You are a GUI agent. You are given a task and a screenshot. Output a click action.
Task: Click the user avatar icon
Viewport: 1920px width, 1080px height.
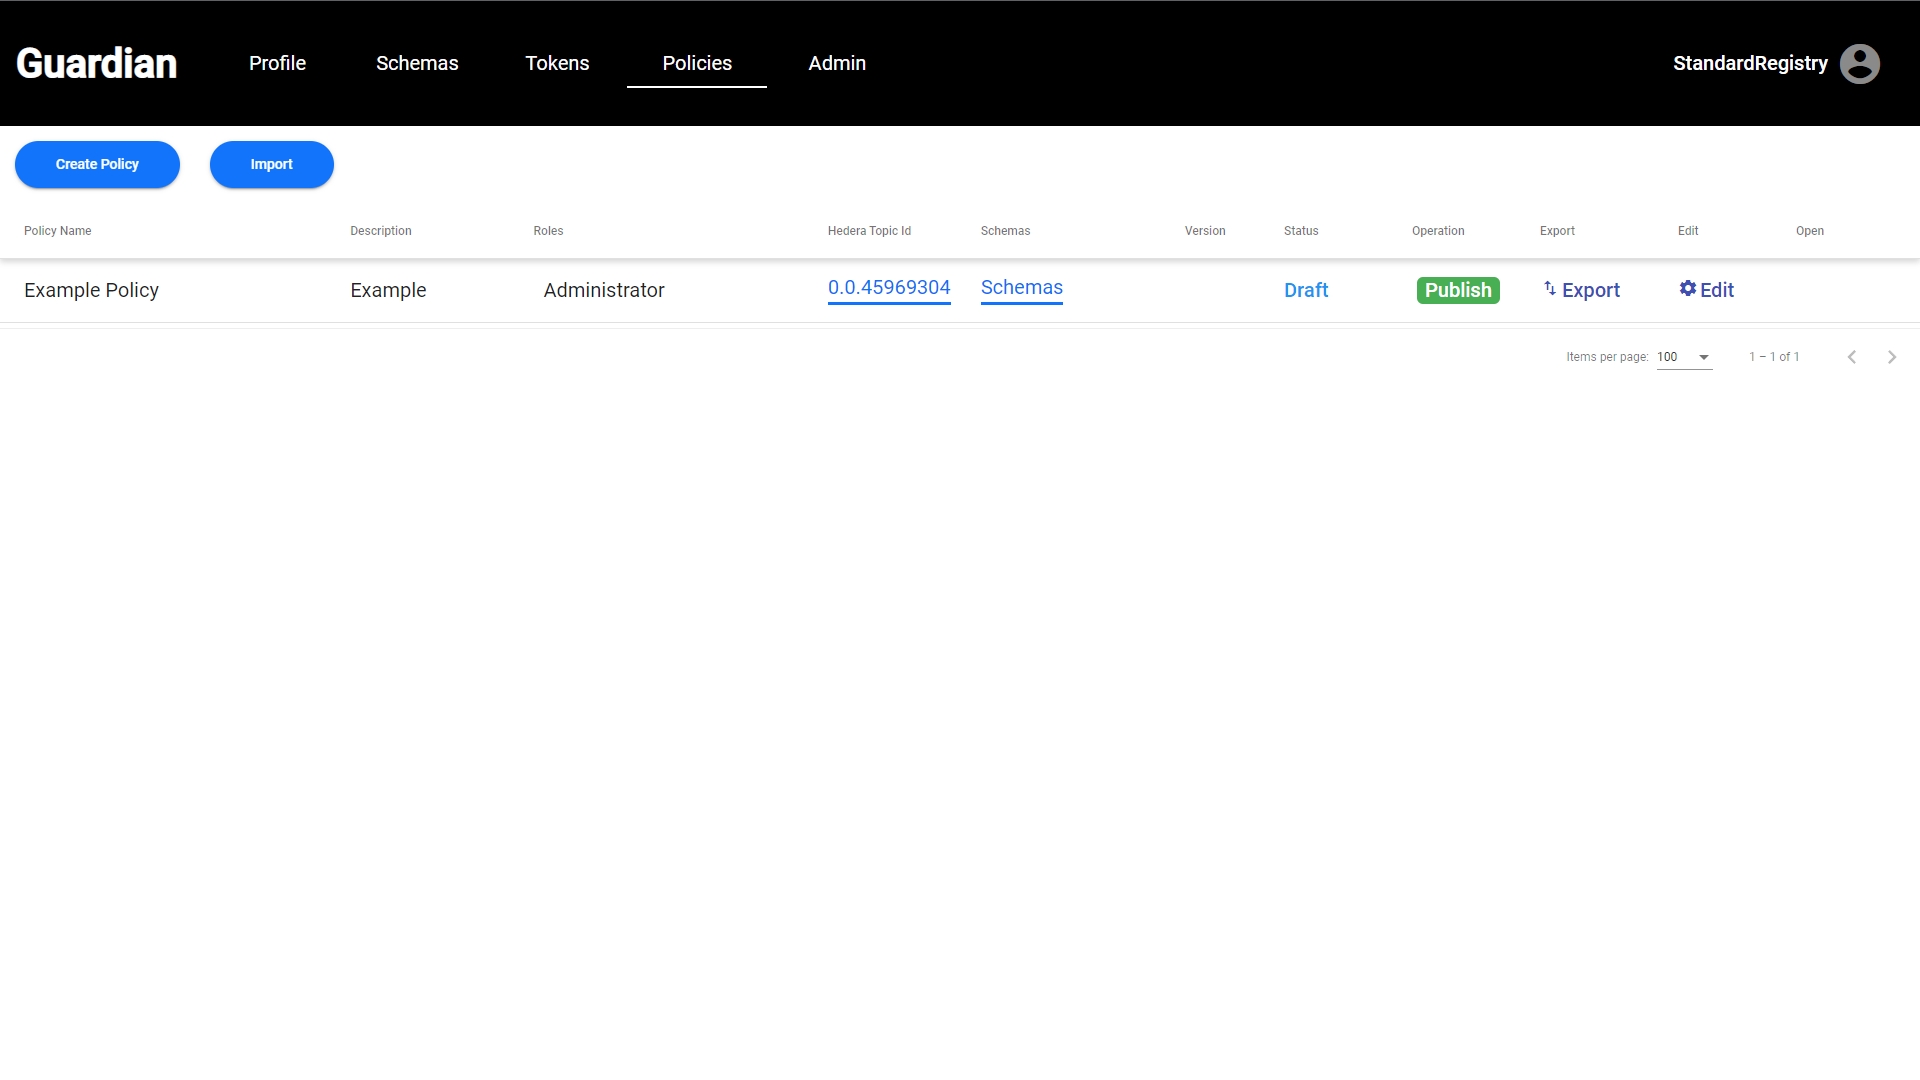point(1859,64)
